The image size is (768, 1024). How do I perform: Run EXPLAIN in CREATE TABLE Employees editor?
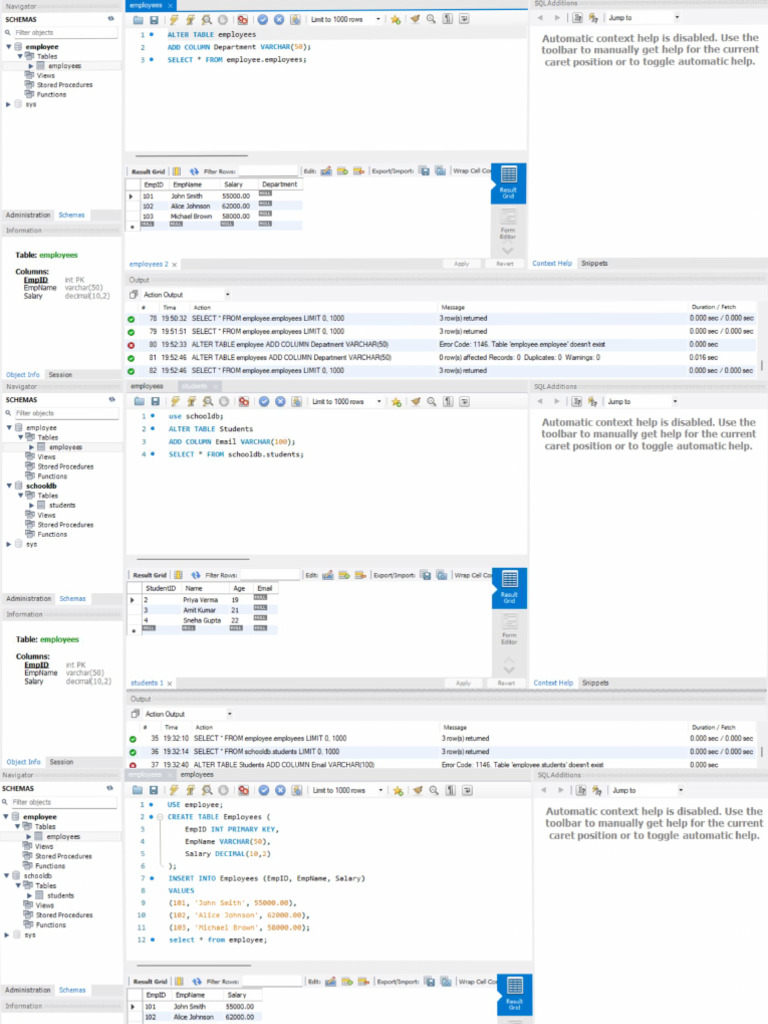(207, 791)
